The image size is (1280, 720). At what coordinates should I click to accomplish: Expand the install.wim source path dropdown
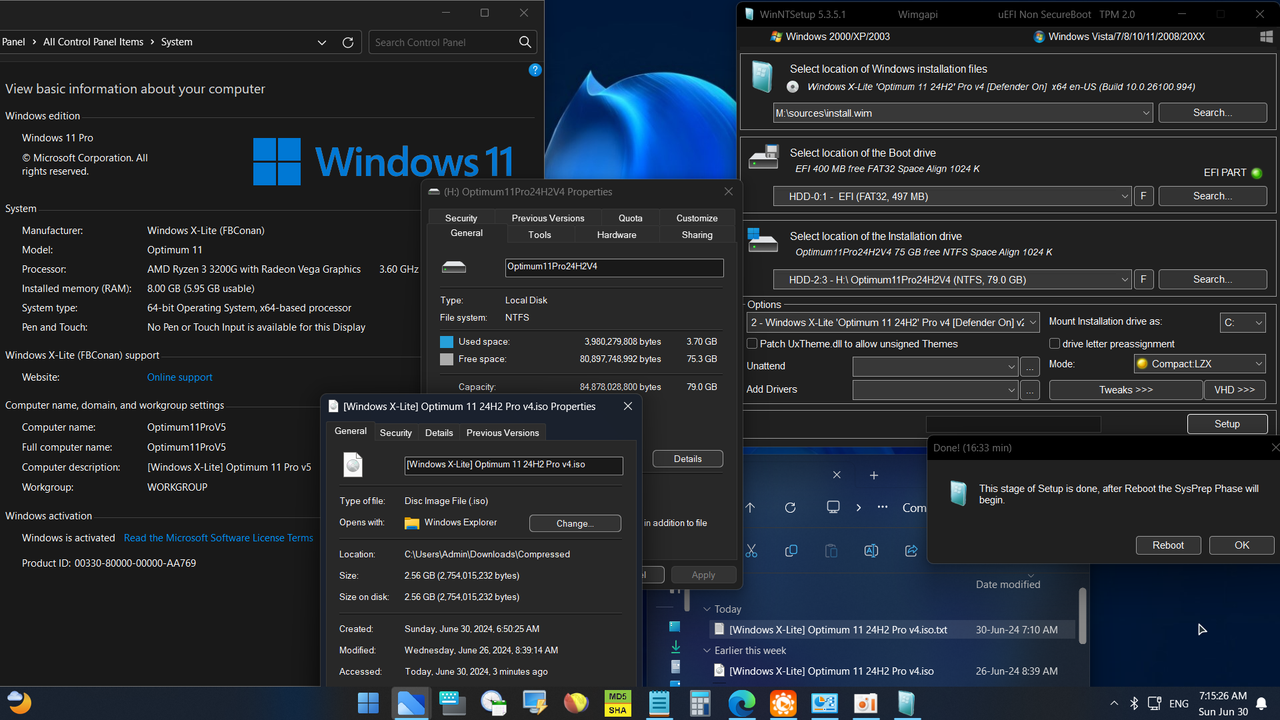[x=1146, y=113]
